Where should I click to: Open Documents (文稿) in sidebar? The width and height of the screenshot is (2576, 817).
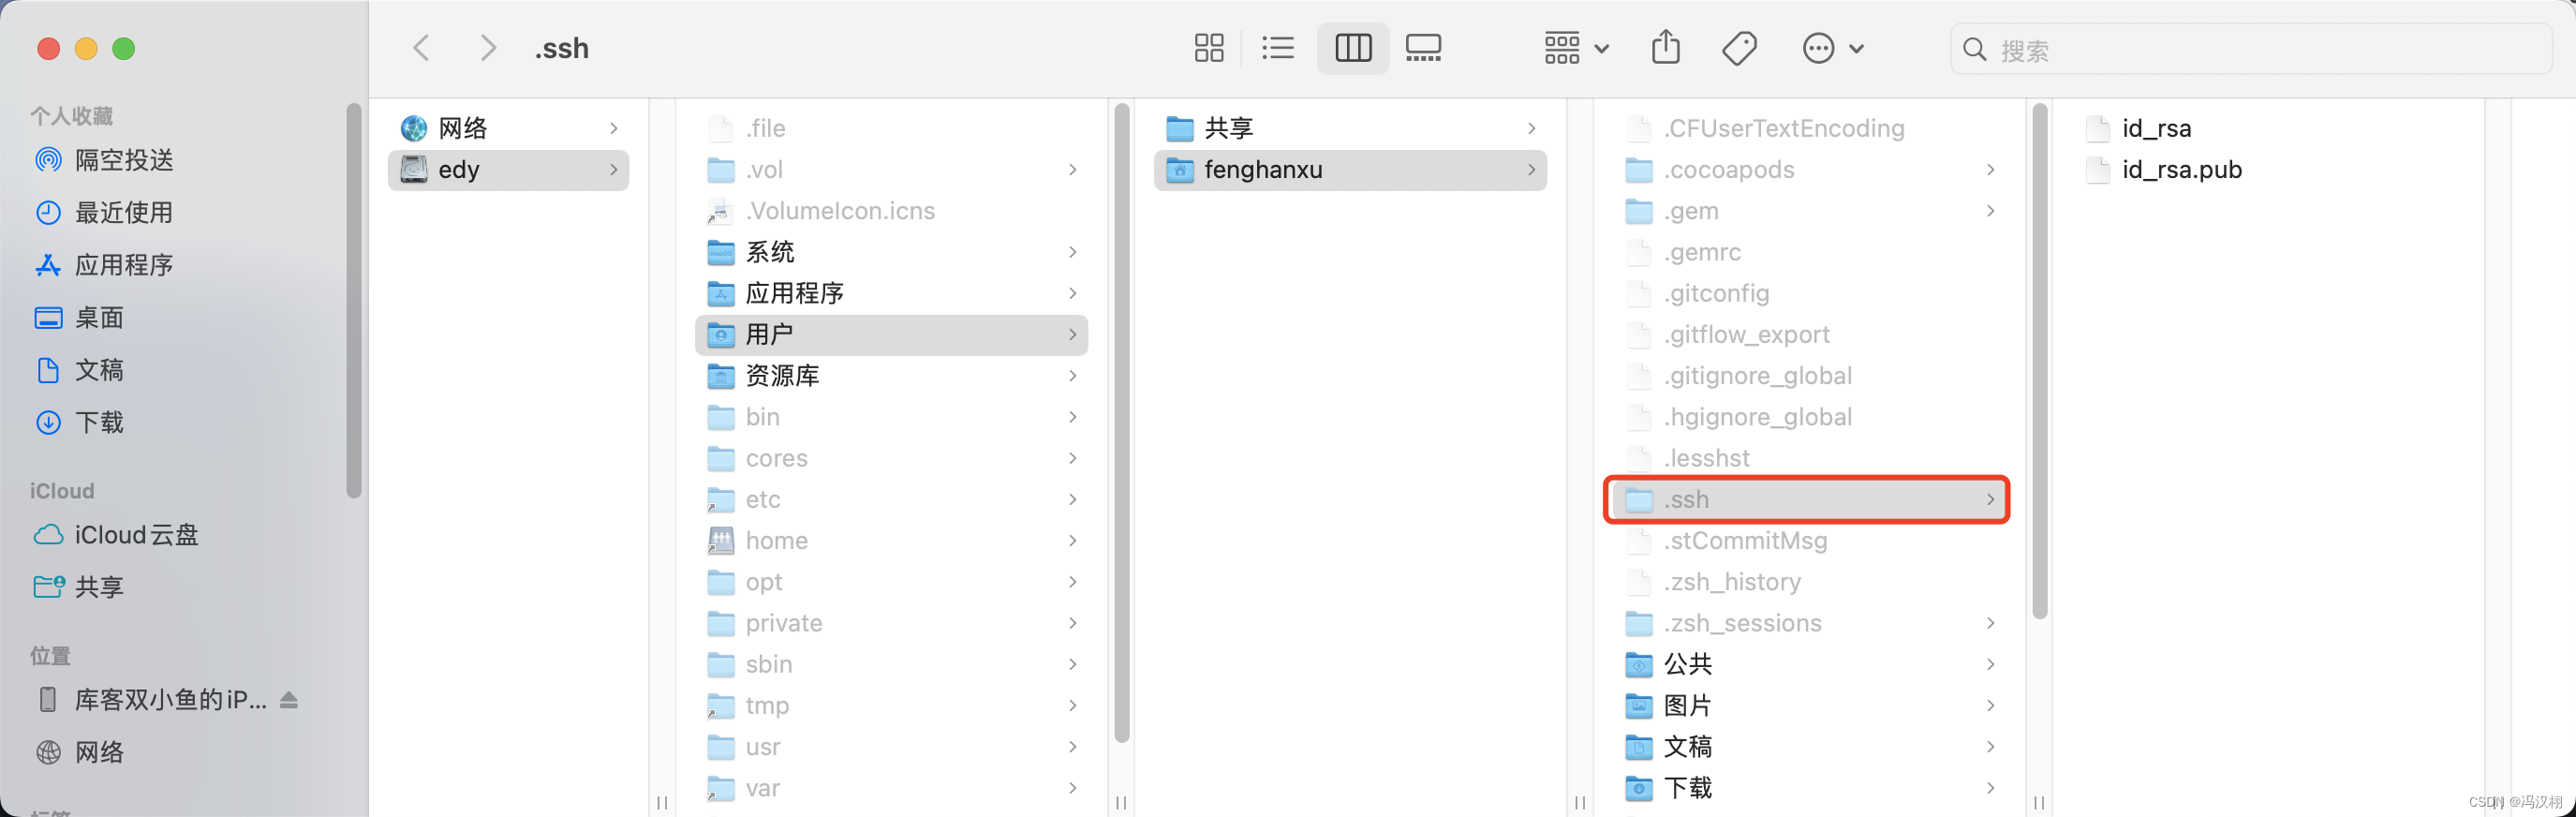80,370
